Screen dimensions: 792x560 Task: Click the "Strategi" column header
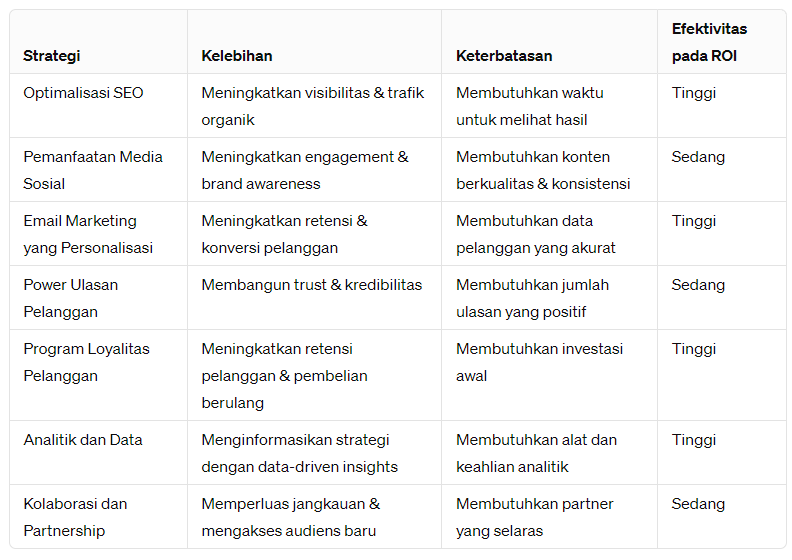[52, 56]
